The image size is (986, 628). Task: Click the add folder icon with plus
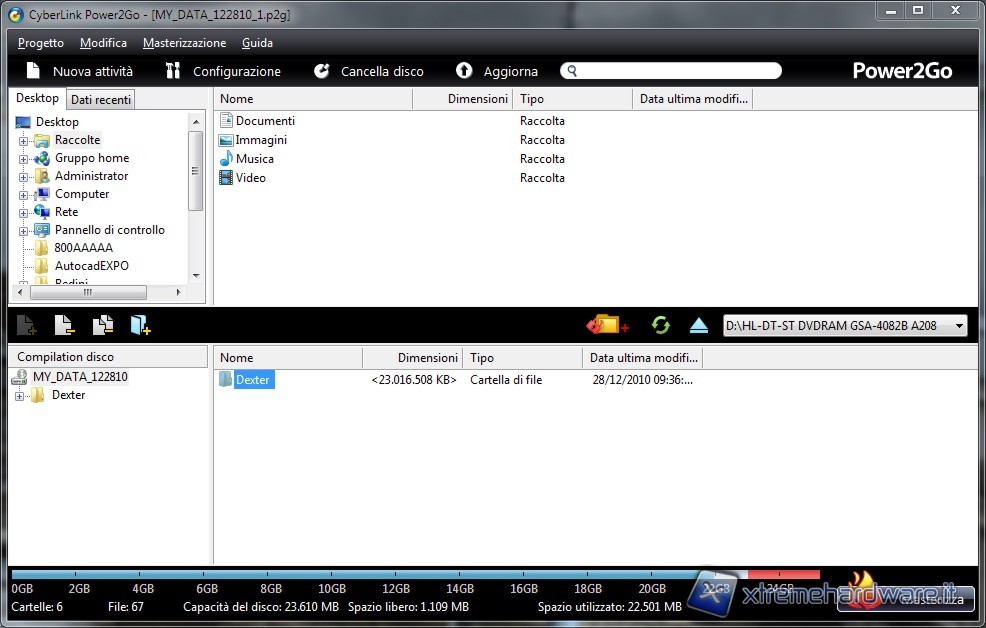pos(140,325)
